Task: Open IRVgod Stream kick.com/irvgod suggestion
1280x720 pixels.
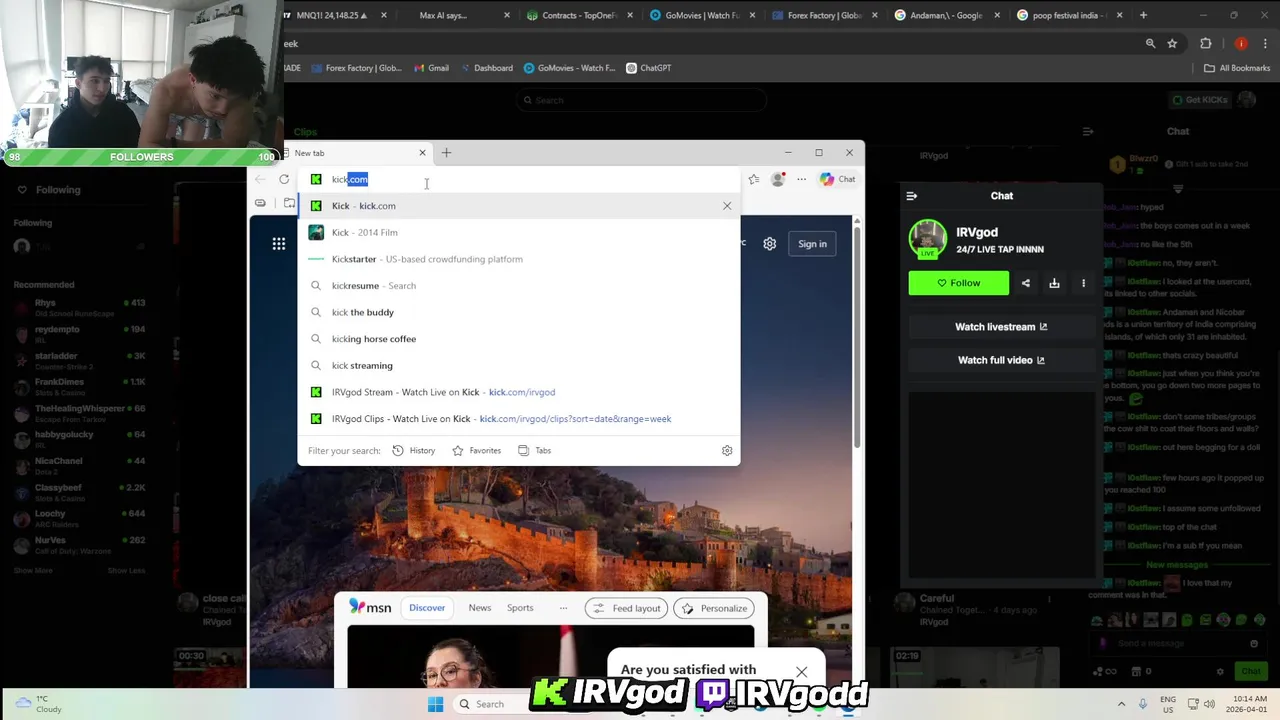Action: click(519, 392)
